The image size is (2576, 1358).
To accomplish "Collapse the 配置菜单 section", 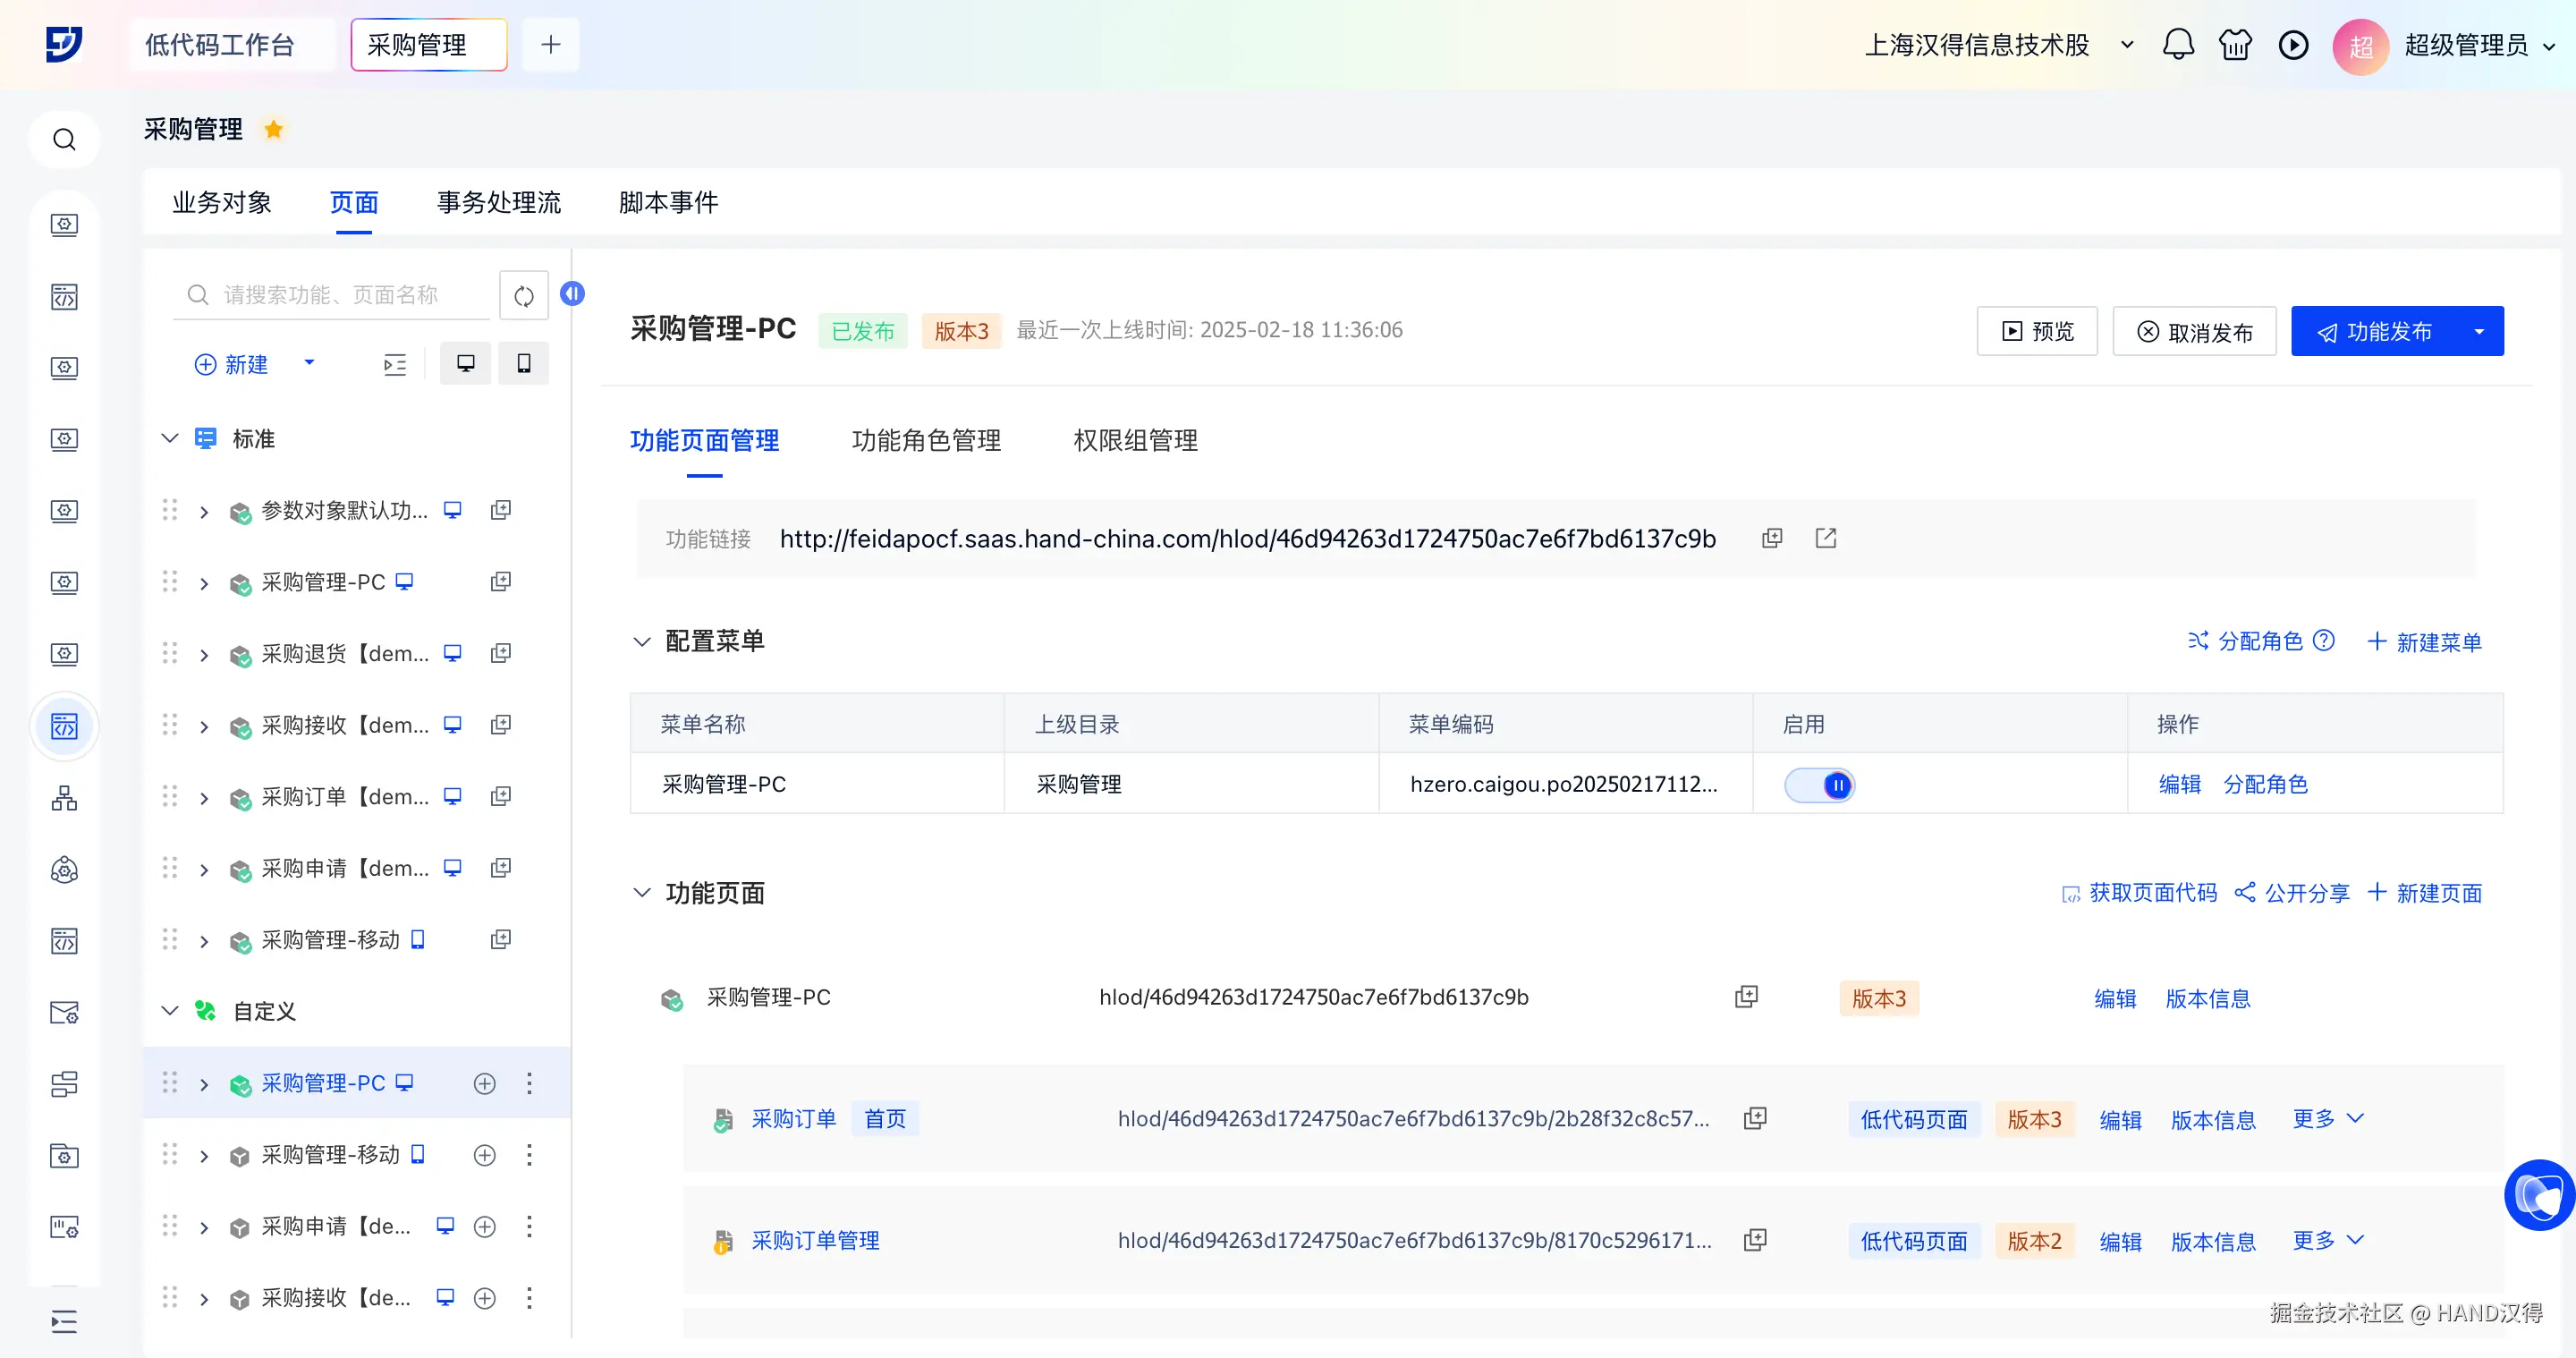I will click(642, 641).
